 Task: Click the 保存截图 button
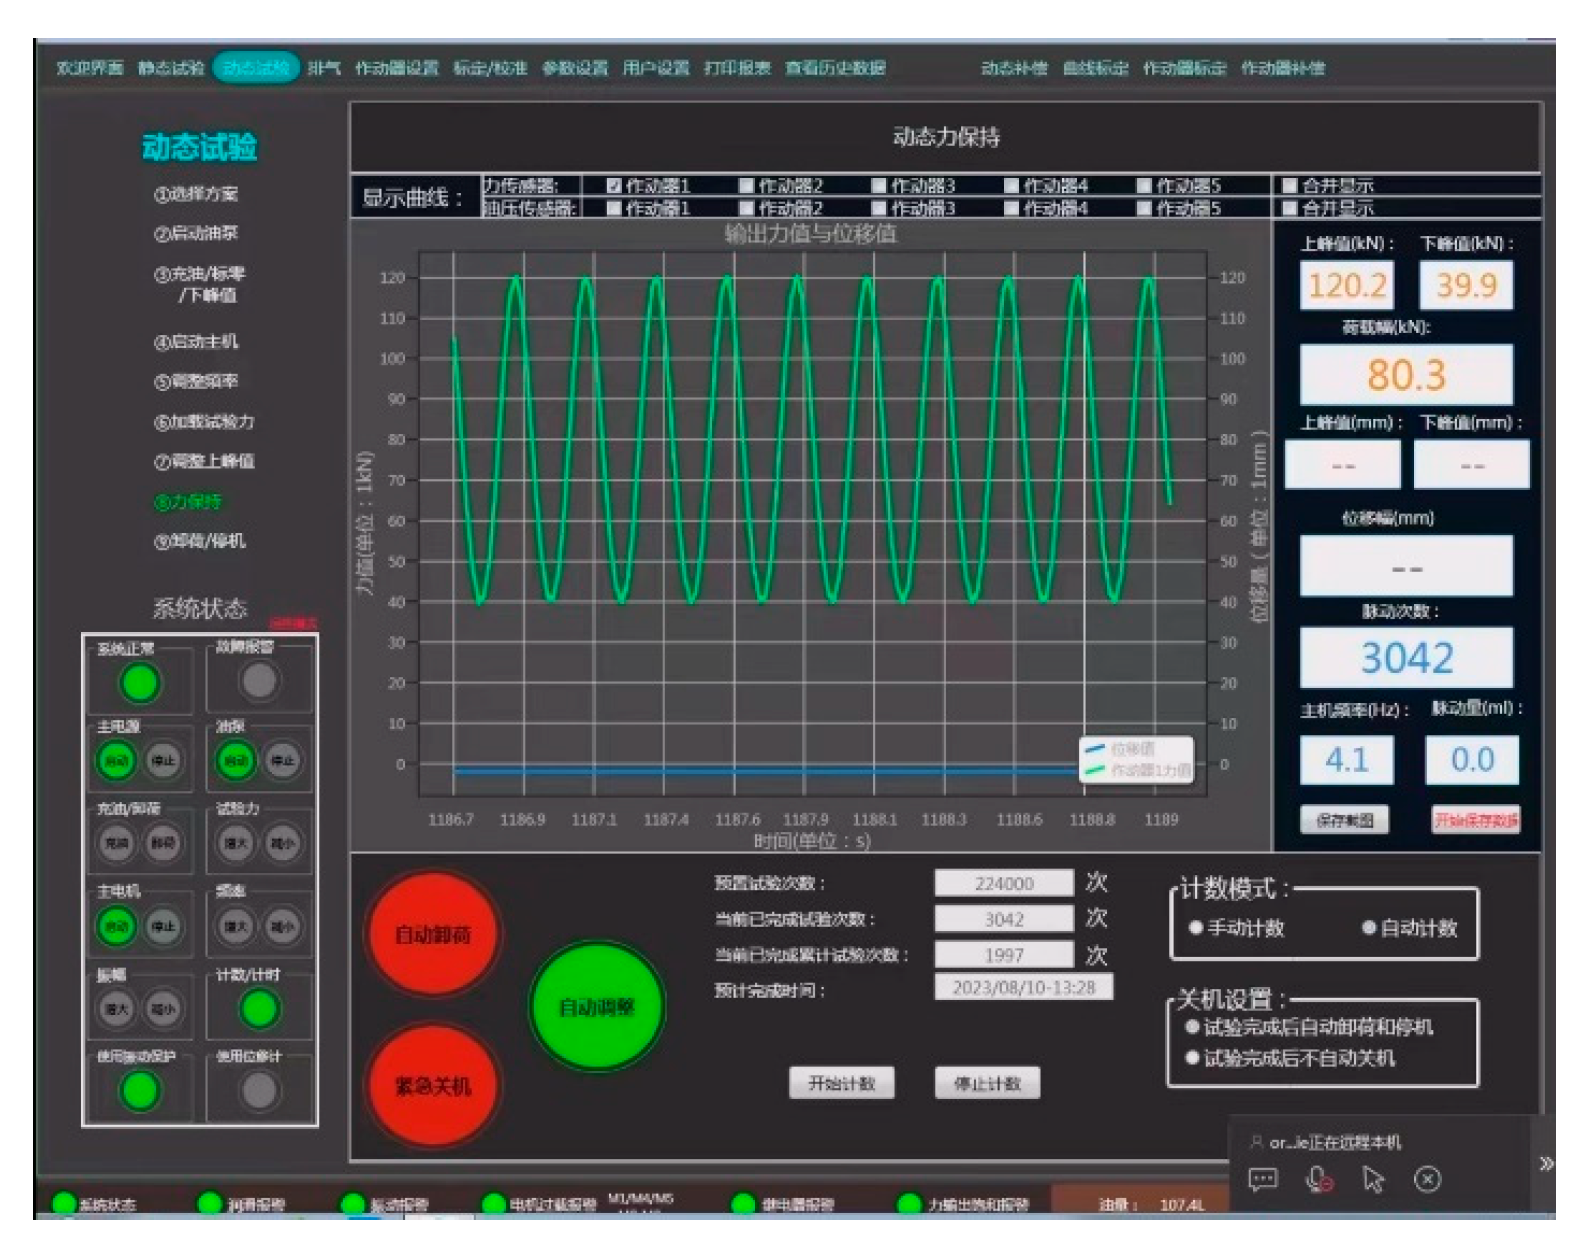click(1344, 820)
